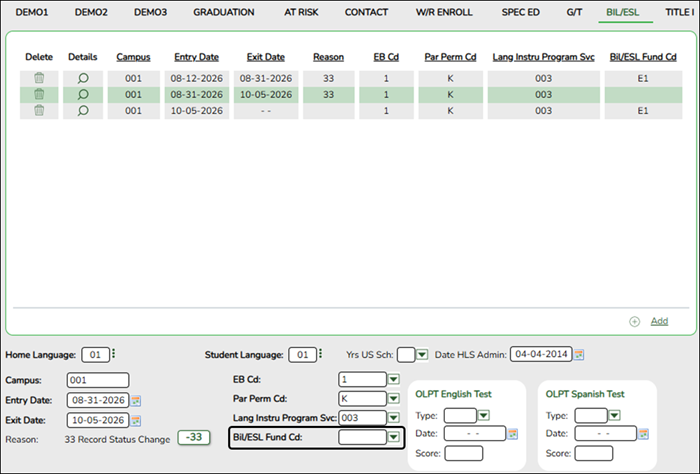Sort by Lang Instru Program Svc header
The image size is (700, 474).
[x=543, y=57]
